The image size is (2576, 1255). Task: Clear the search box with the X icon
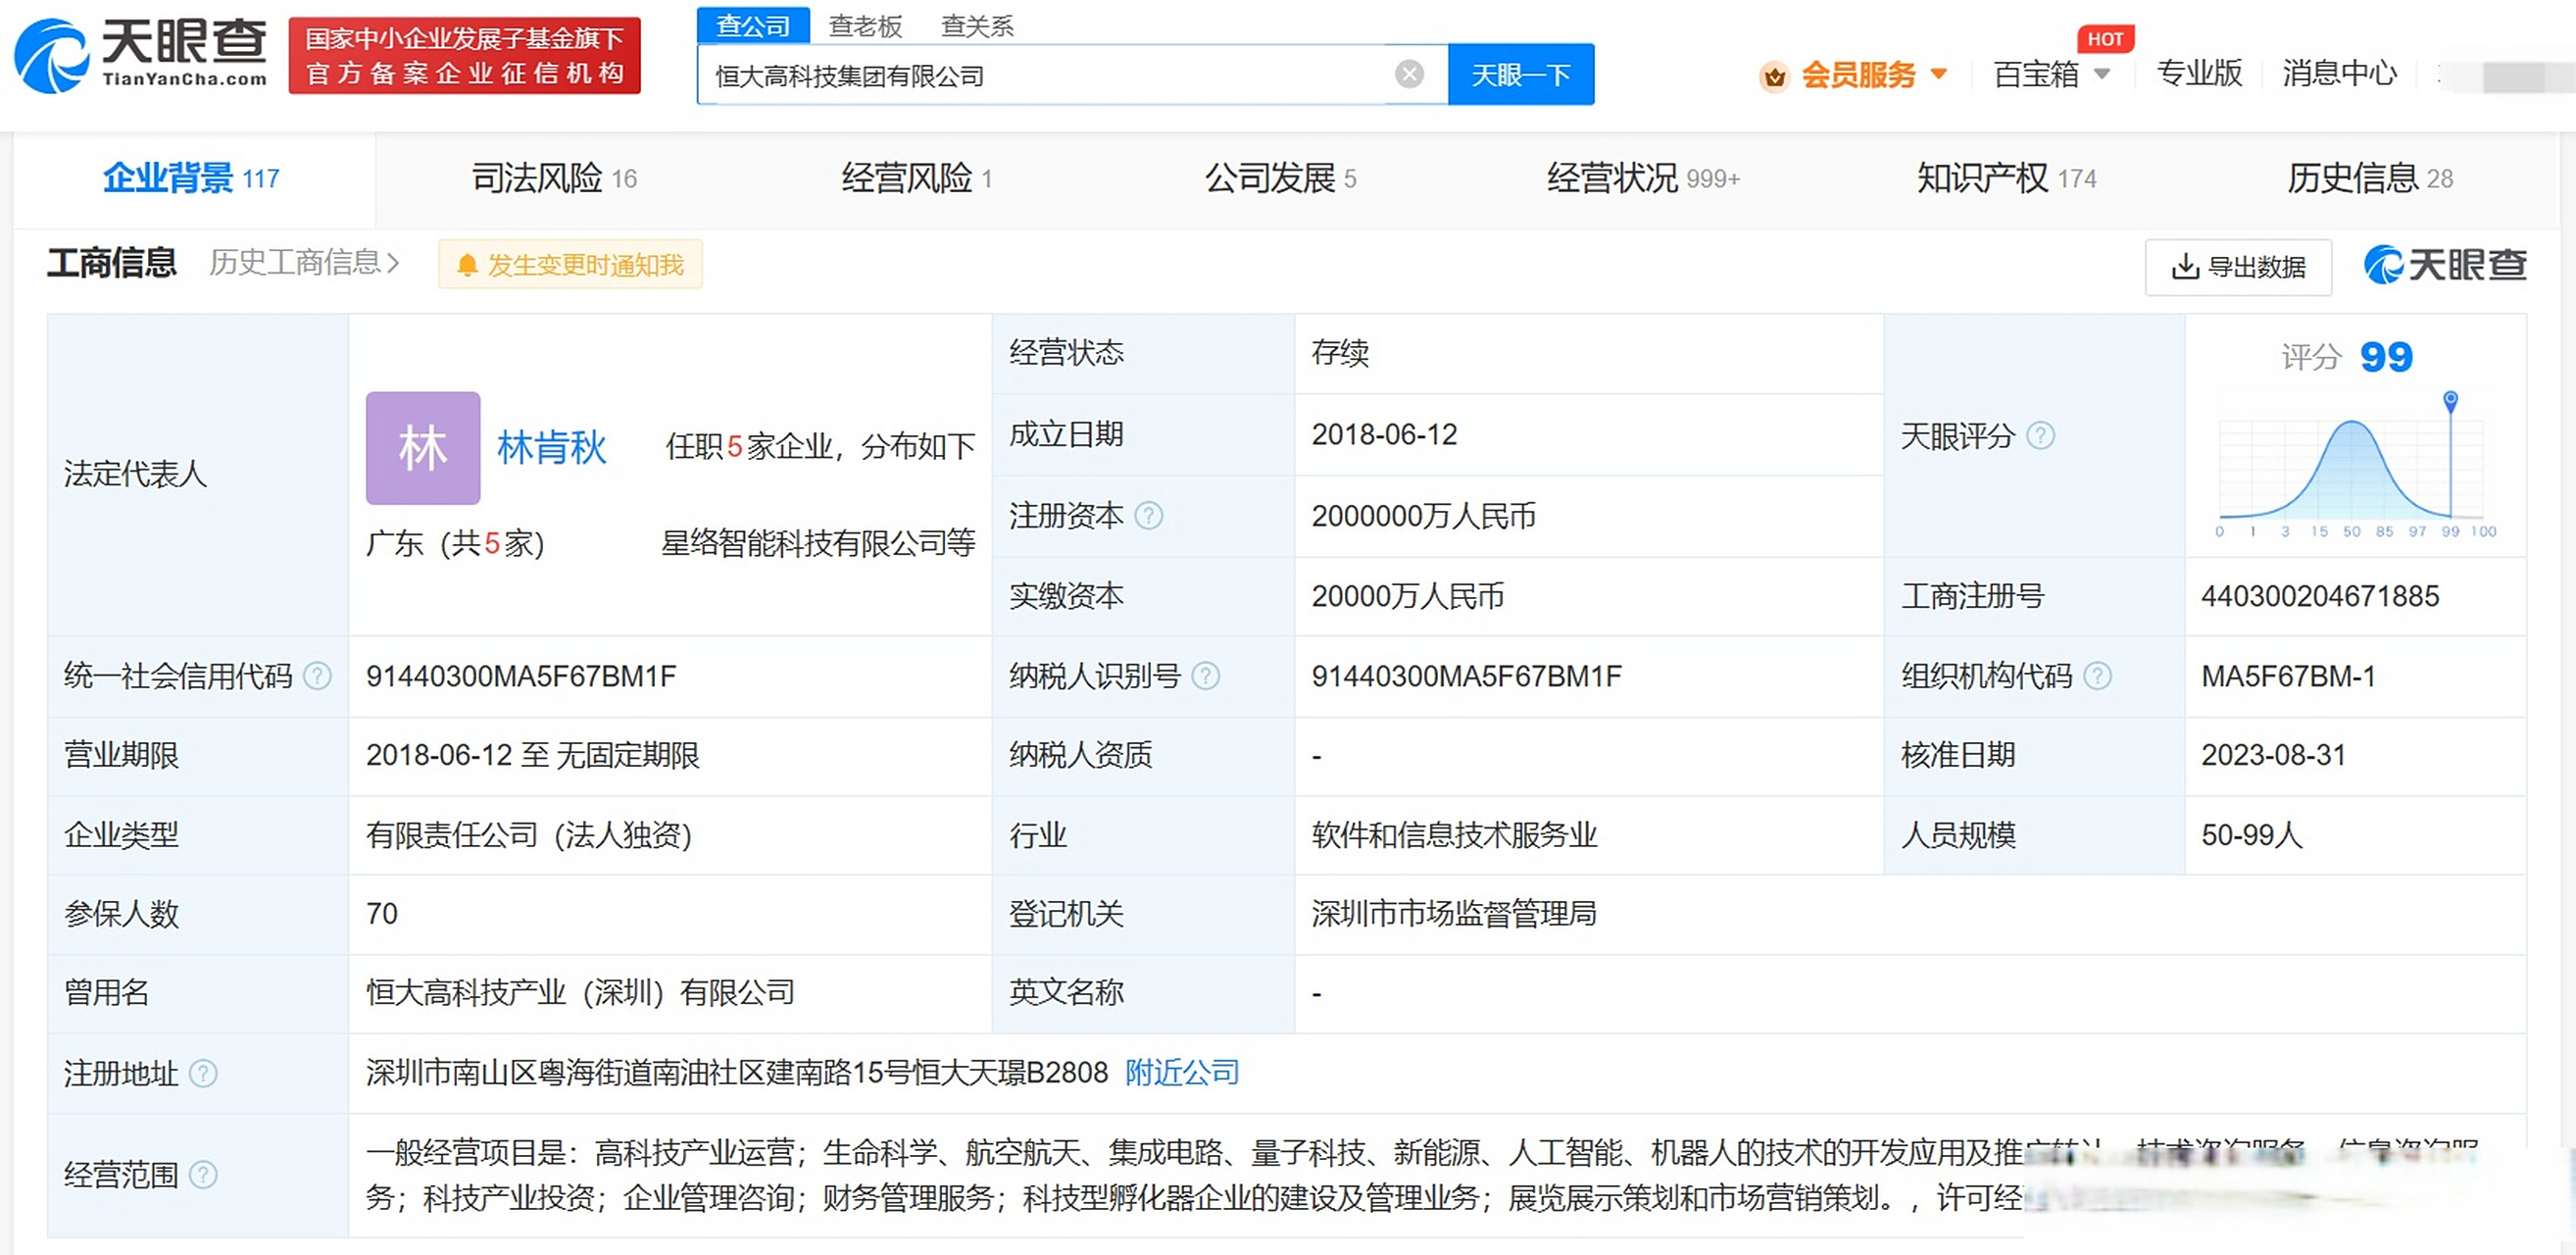tap(1410, 73)
